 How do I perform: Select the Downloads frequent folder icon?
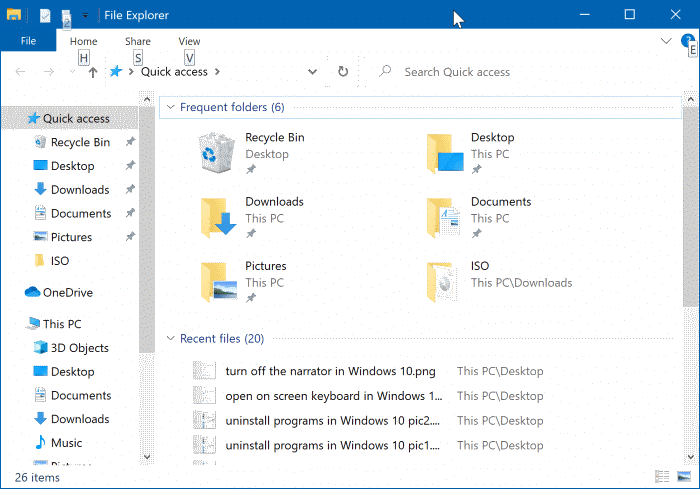tap(218, 217)
